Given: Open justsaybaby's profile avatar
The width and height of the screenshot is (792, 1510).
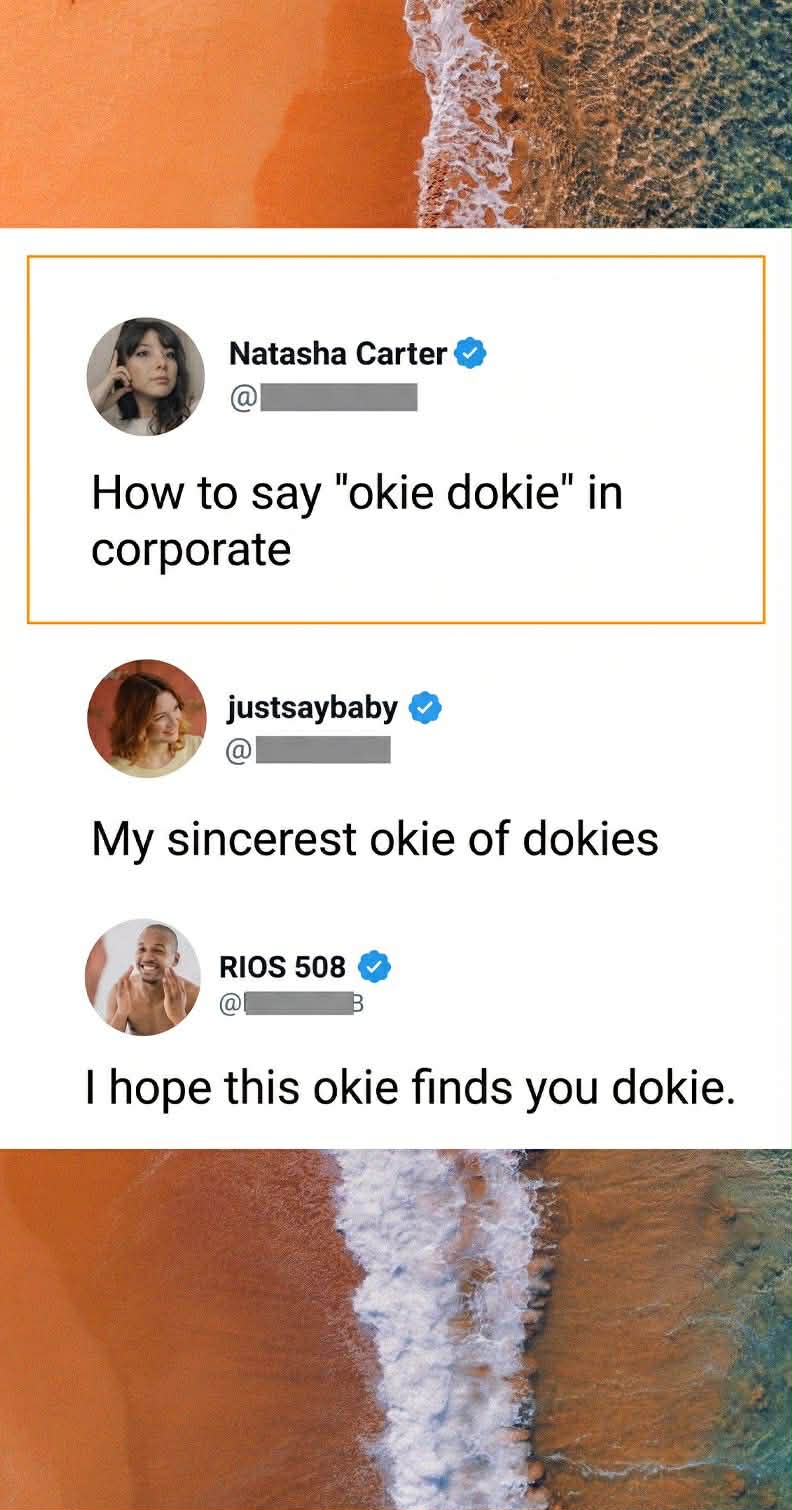Looking at the screenshot, I should click(x=146, y=718).
